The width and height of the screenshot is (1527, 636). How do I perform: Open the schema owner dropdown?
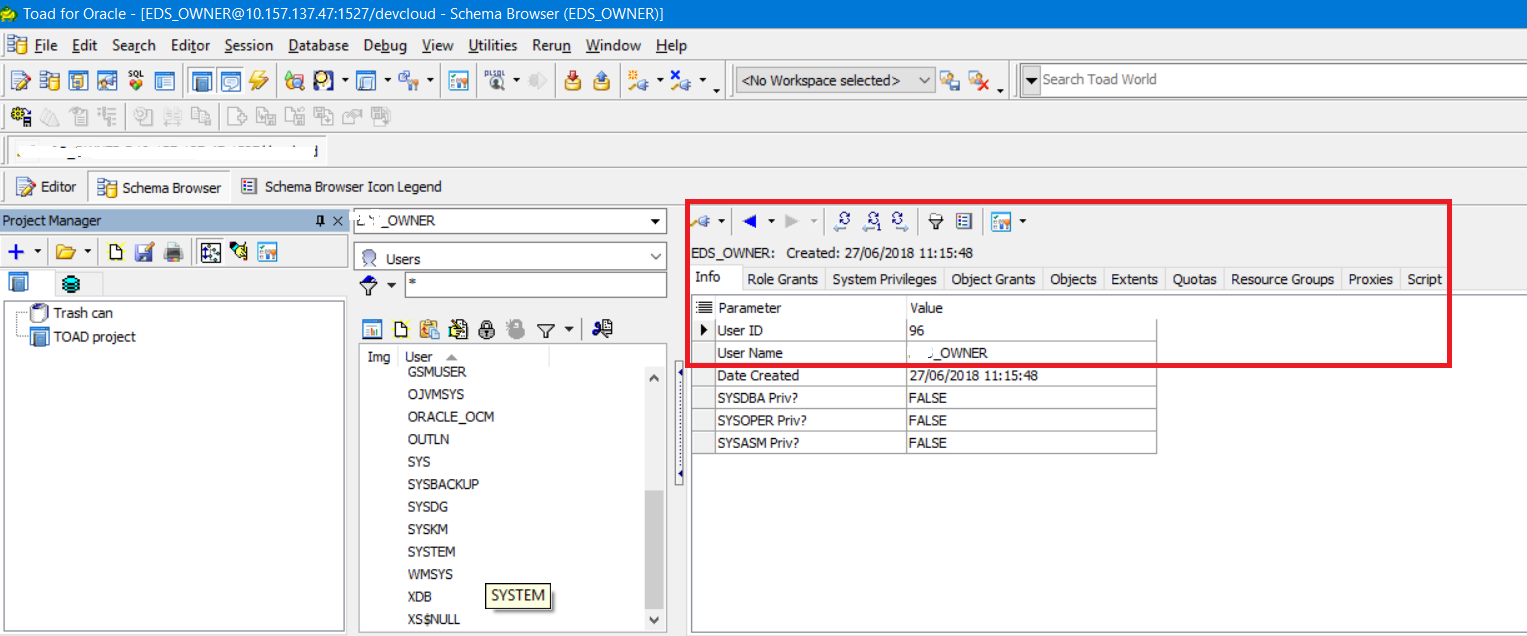(x=656, y=221)
